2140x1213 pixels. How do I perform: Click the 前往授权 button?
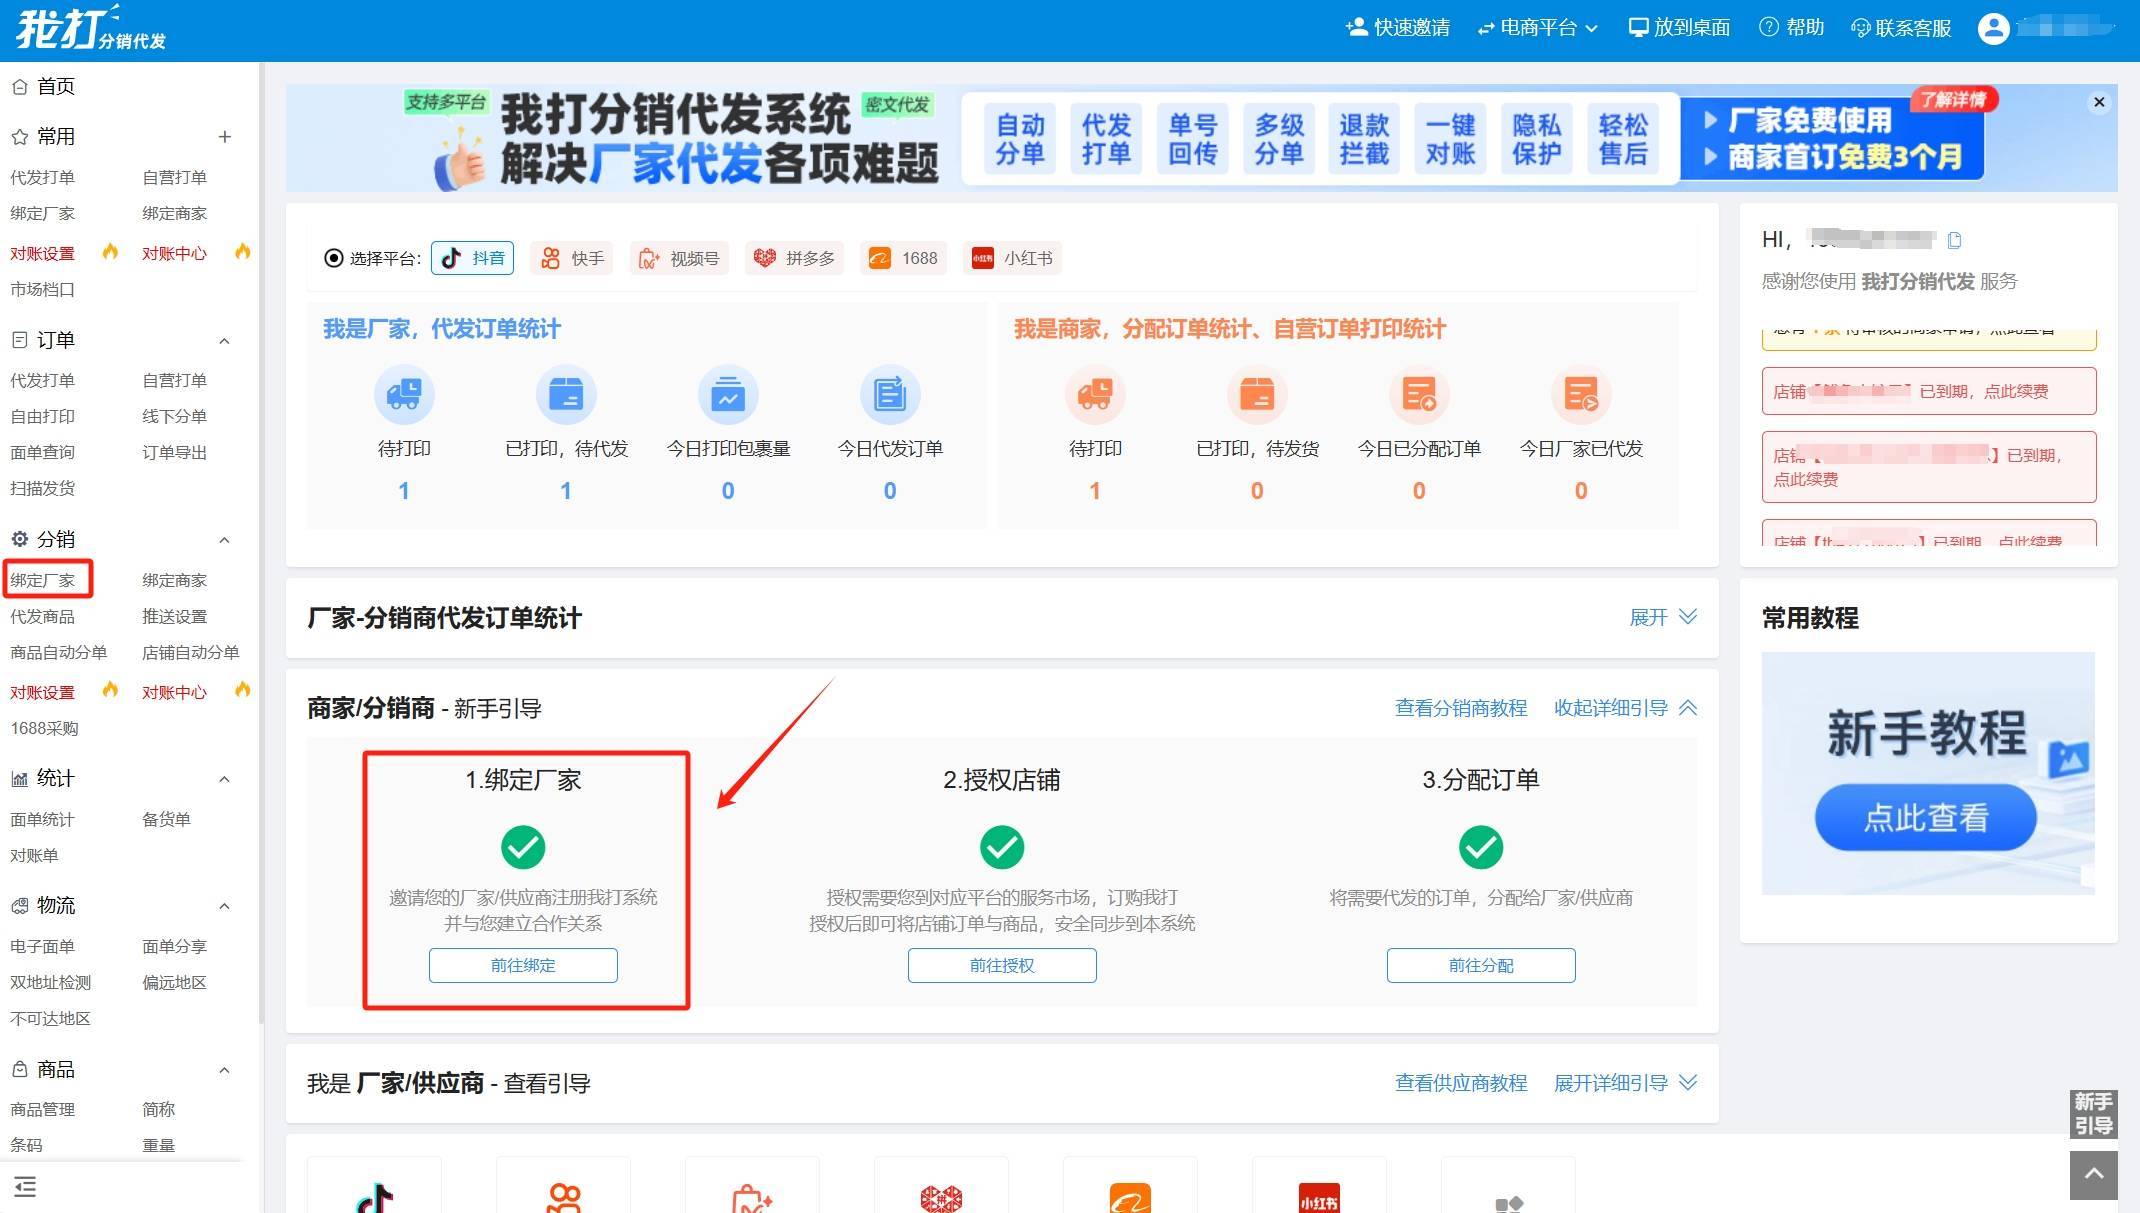pos(1002,965)
